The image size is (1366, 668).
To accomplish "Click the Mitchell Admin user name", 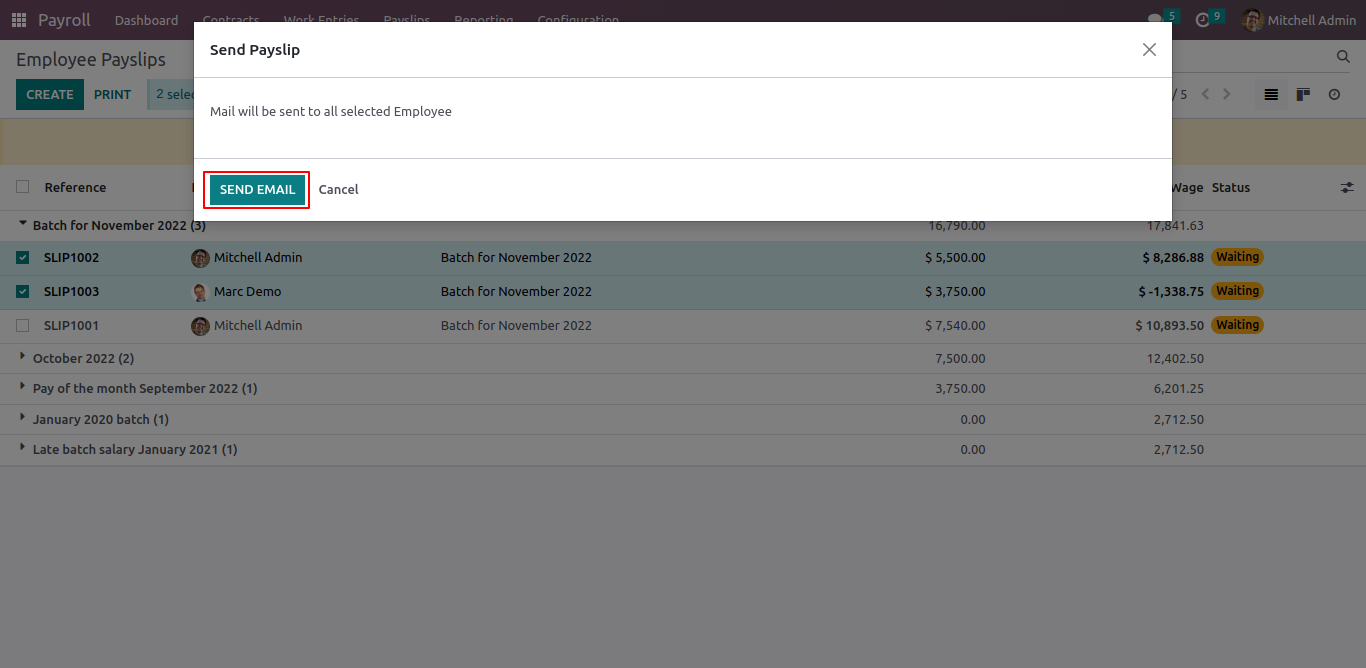I will click(1312, 20).
